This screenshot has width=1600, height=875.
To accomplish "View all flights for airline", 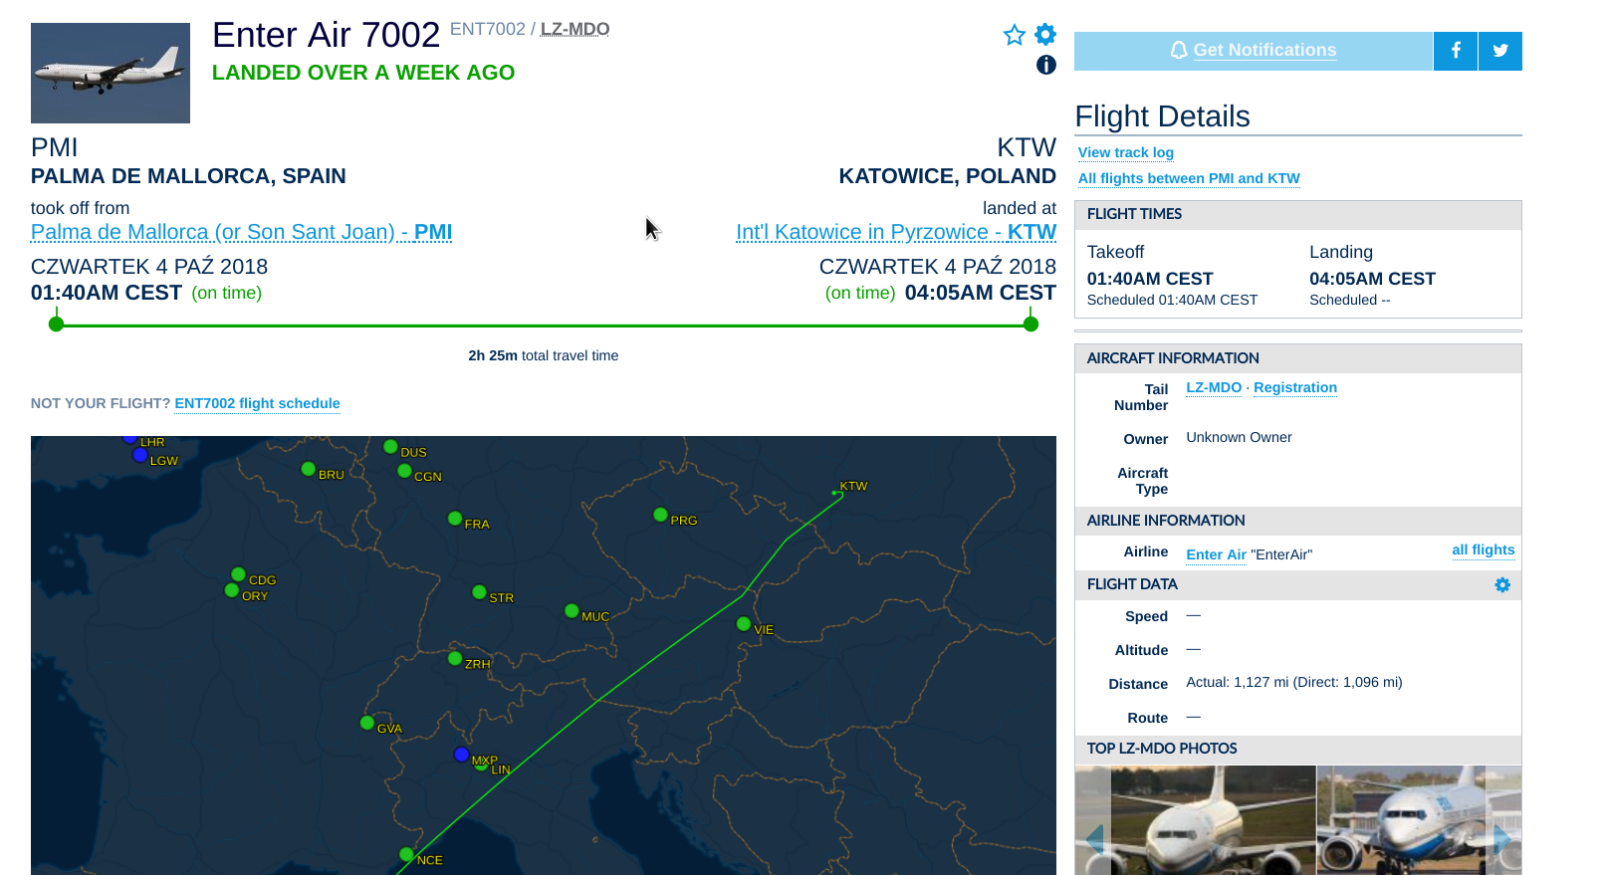I will 1483,550.
